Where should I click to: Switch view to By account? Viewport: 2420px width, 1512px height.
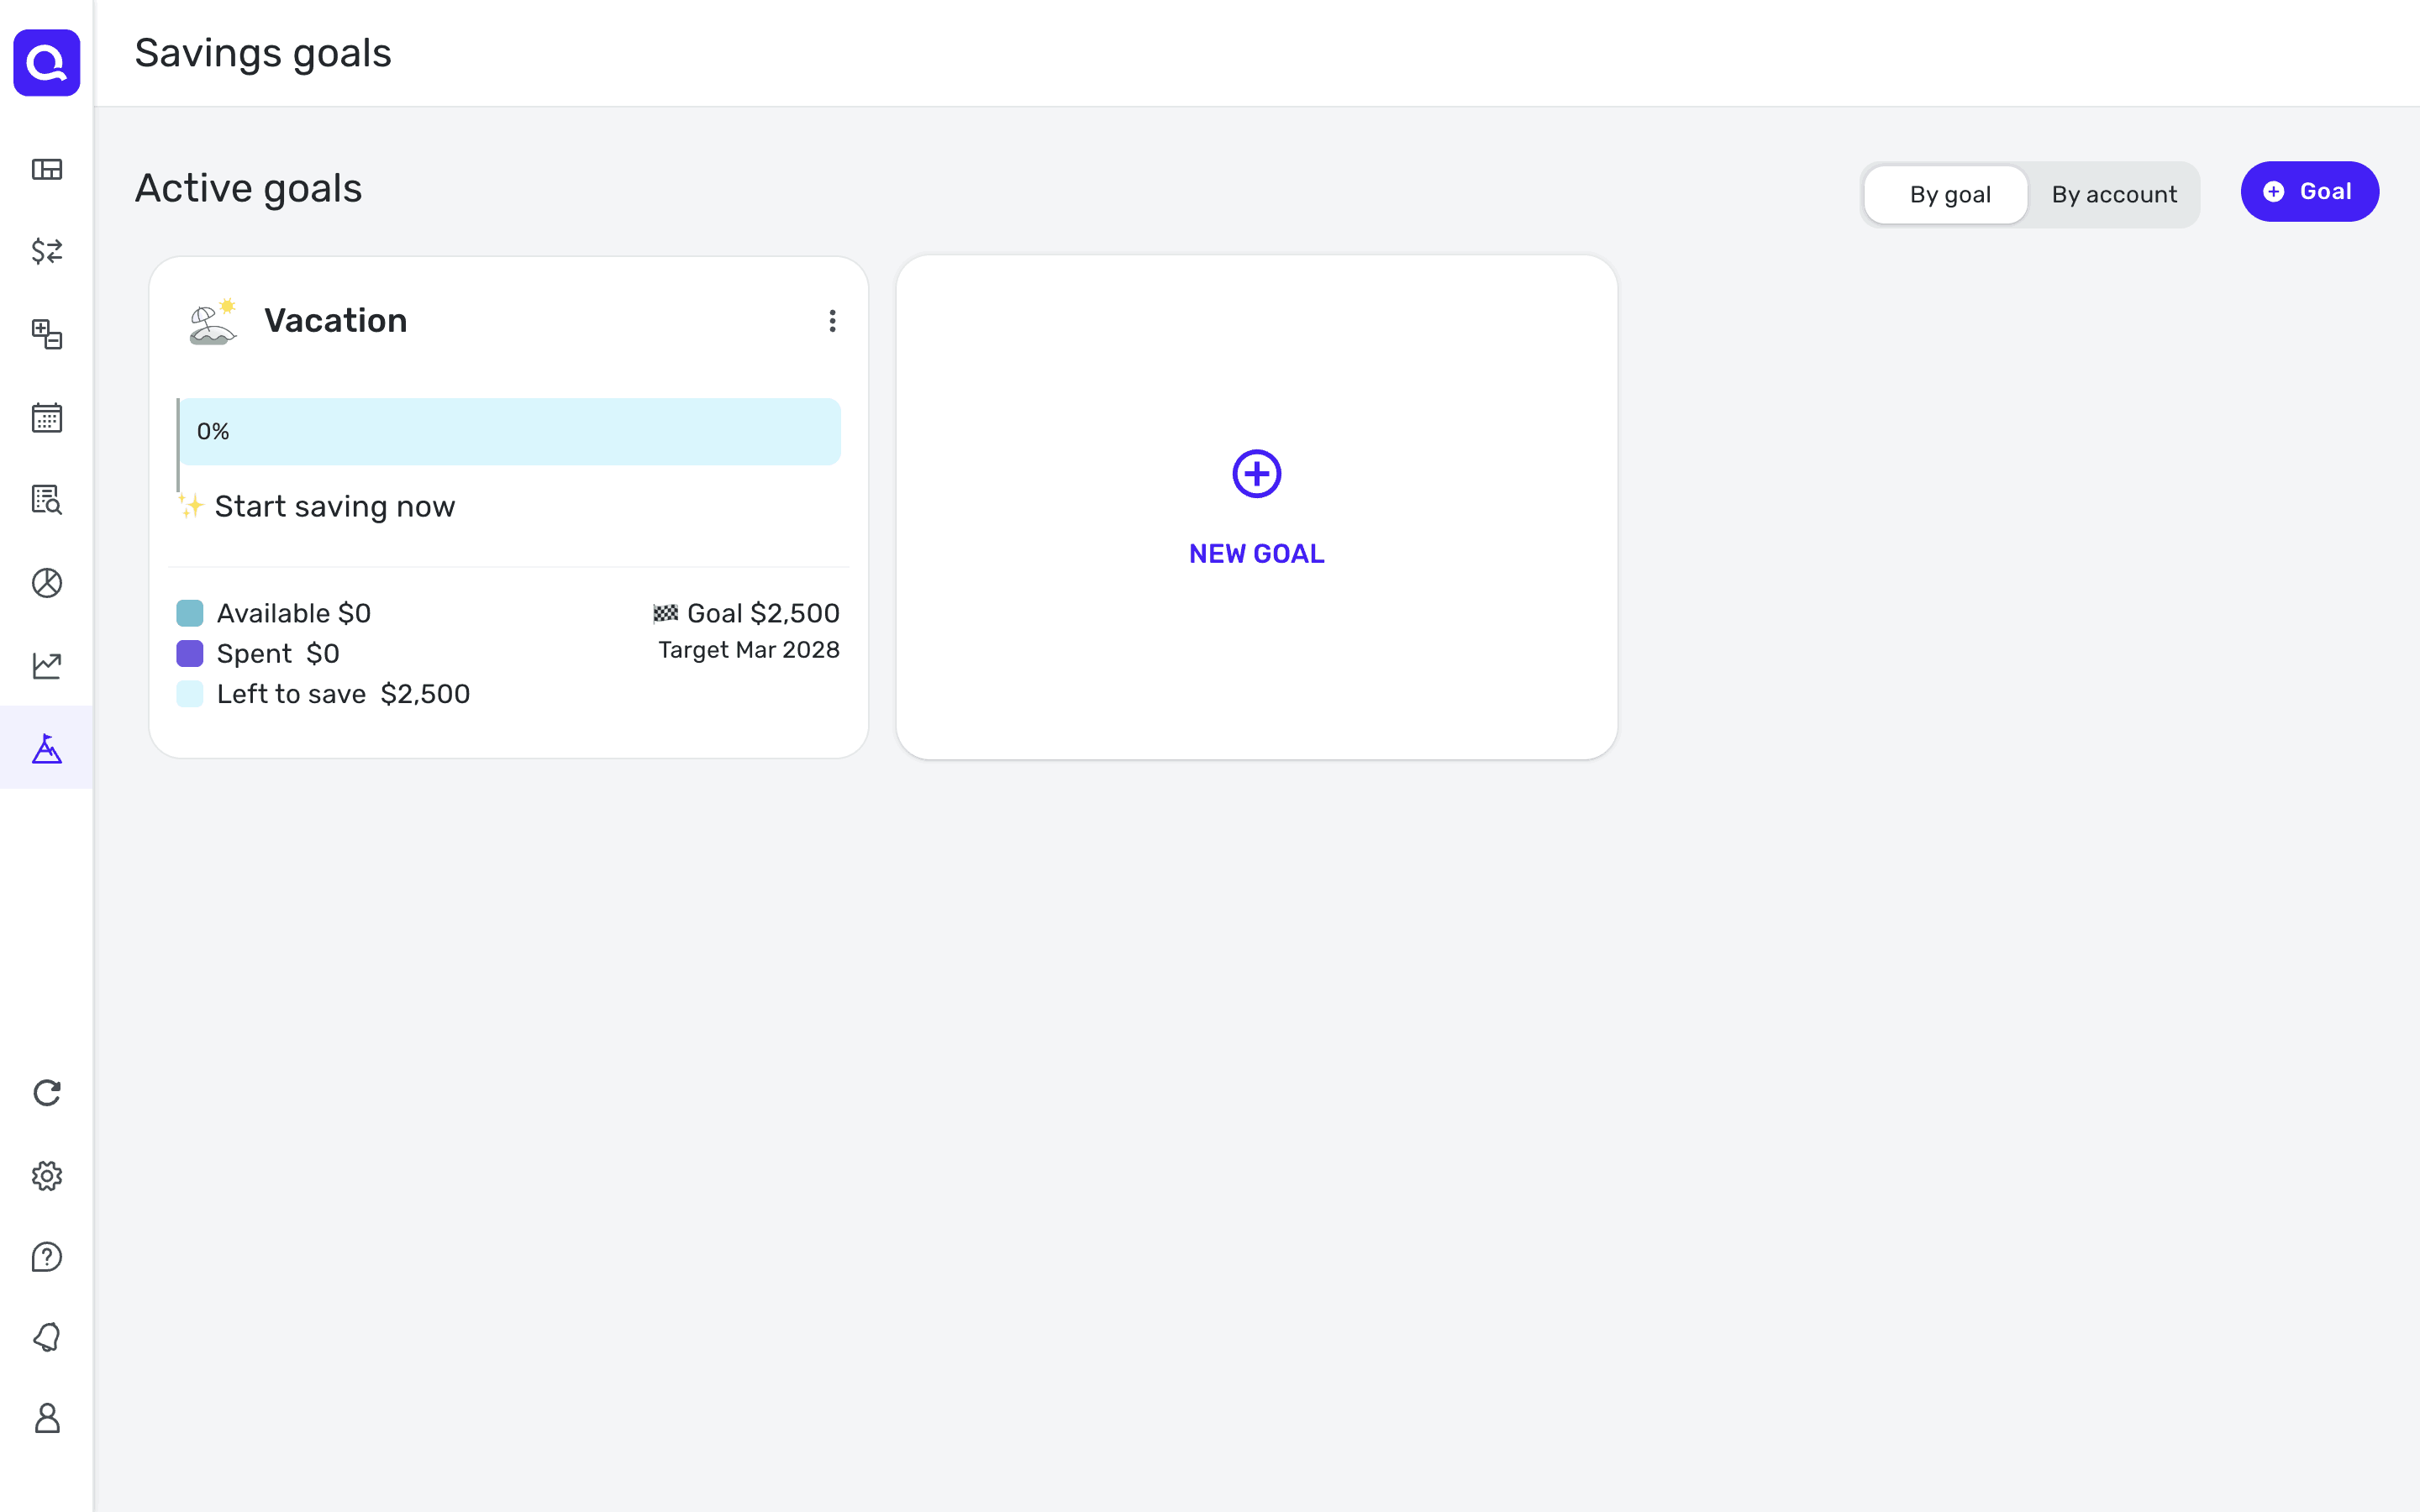tap(2114, 194)
